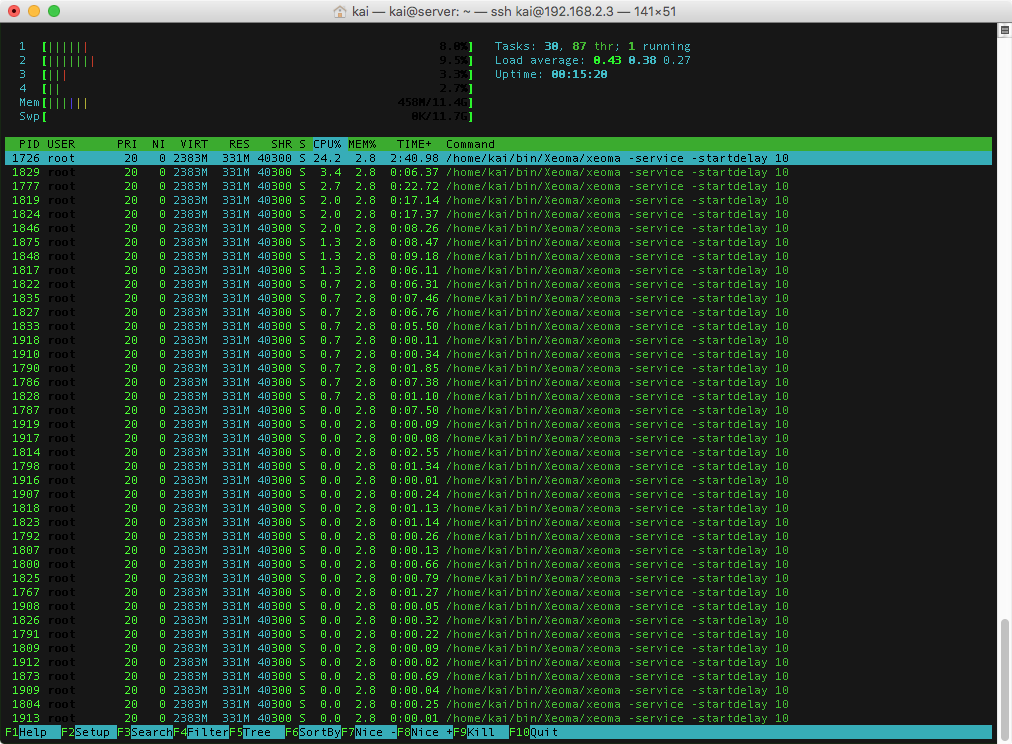Sort by the CPU% column header
The image size is (1012, 744).
pyautogui.click(x=327, y=144)
